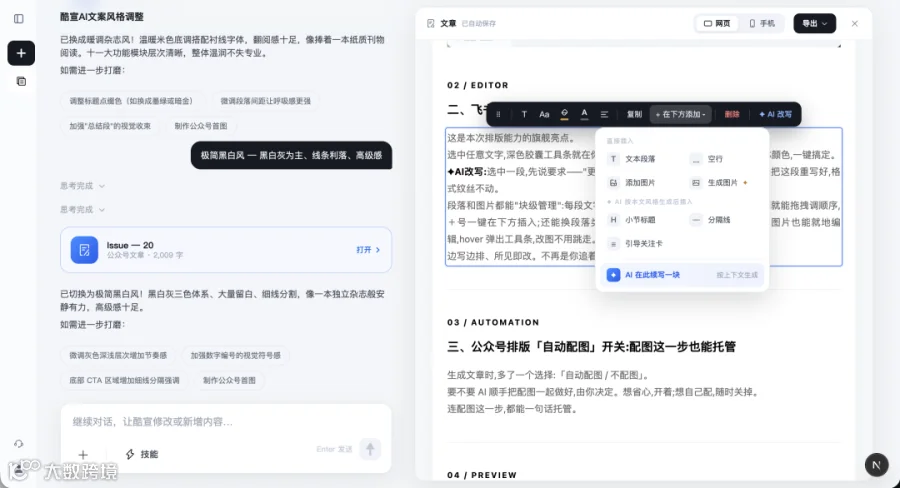
Task: Click the 03 / AUTOMATION section label
Action: click(x=493, y=323)
